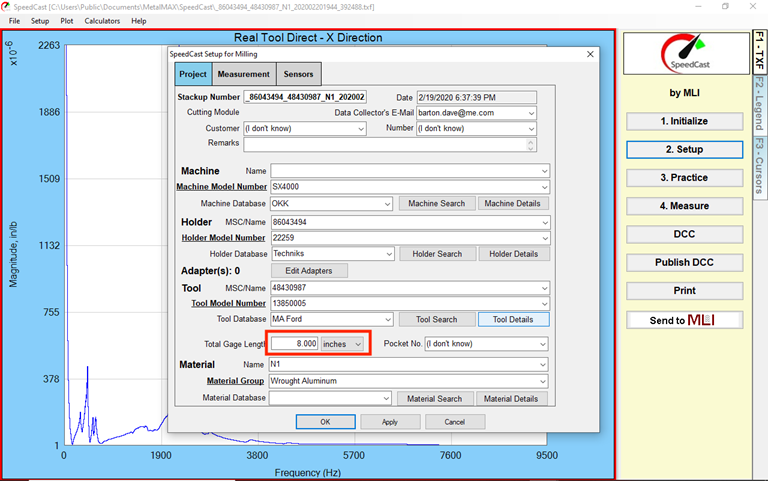The width and height of the screenshot is (768, 481).
Task: Click the 4. Measure button
Action: 684,206
